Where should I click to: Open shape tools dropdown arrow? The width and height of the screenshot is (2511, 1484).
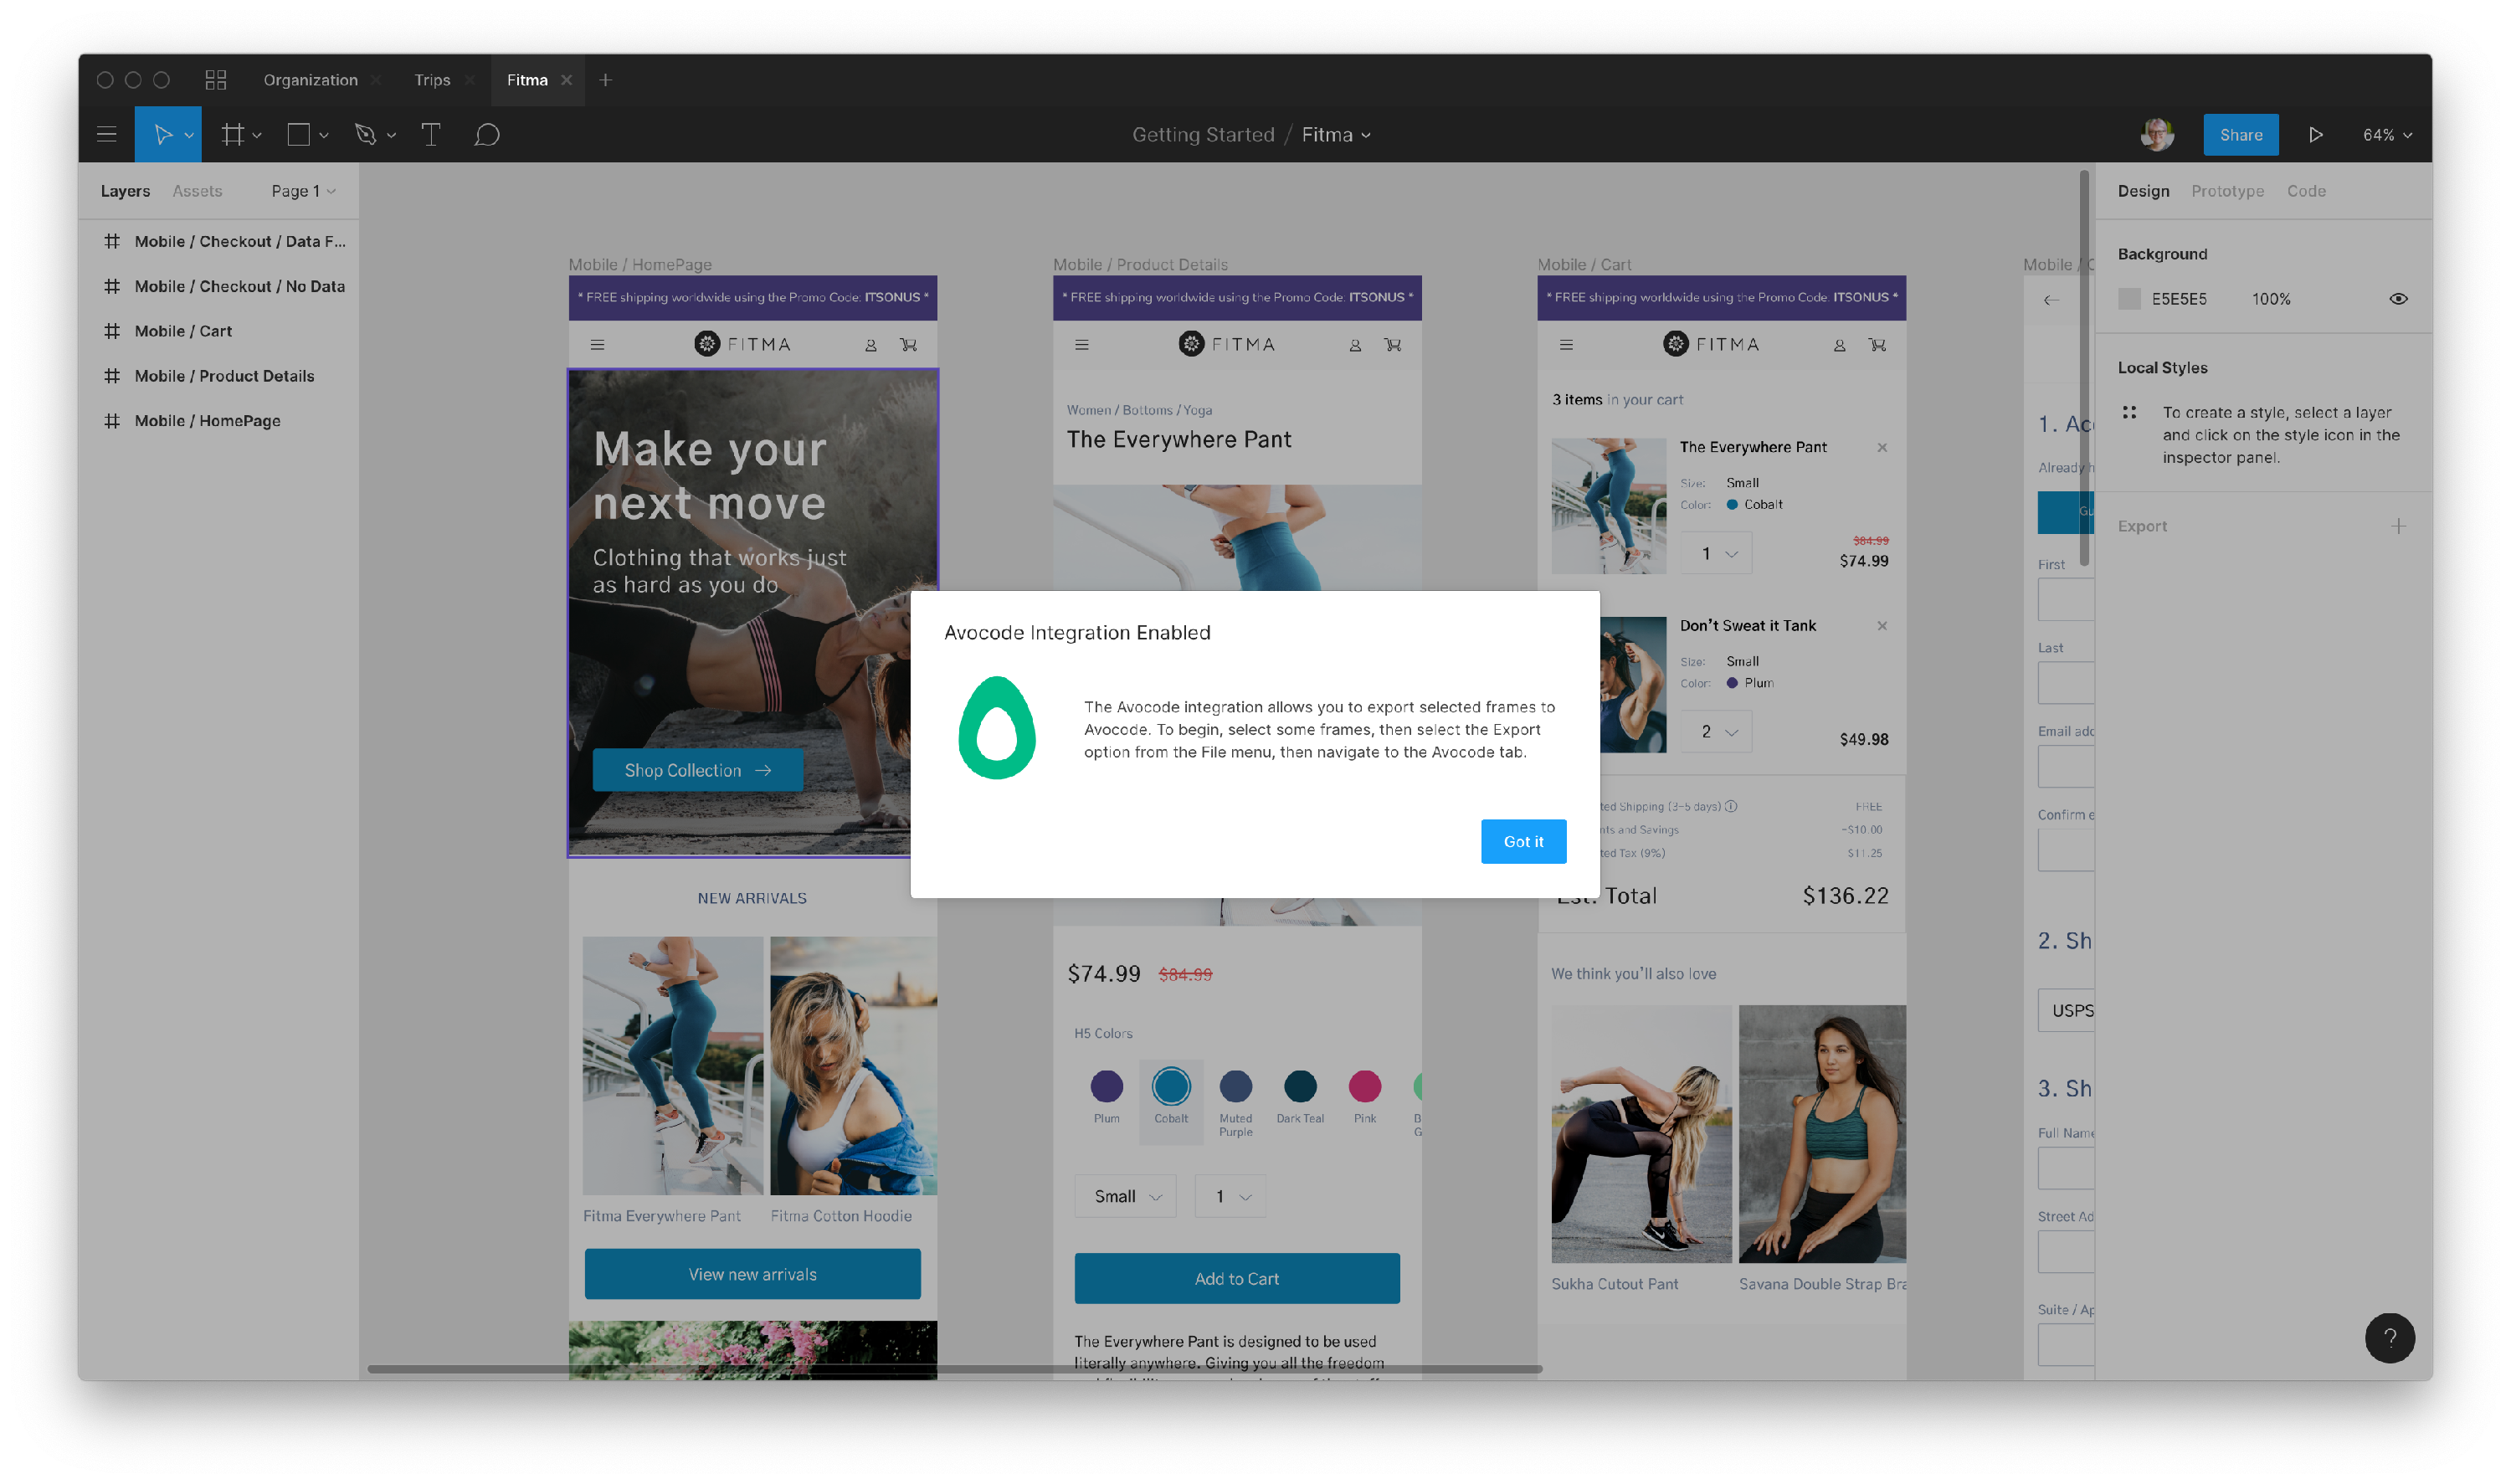pos(323,135)
